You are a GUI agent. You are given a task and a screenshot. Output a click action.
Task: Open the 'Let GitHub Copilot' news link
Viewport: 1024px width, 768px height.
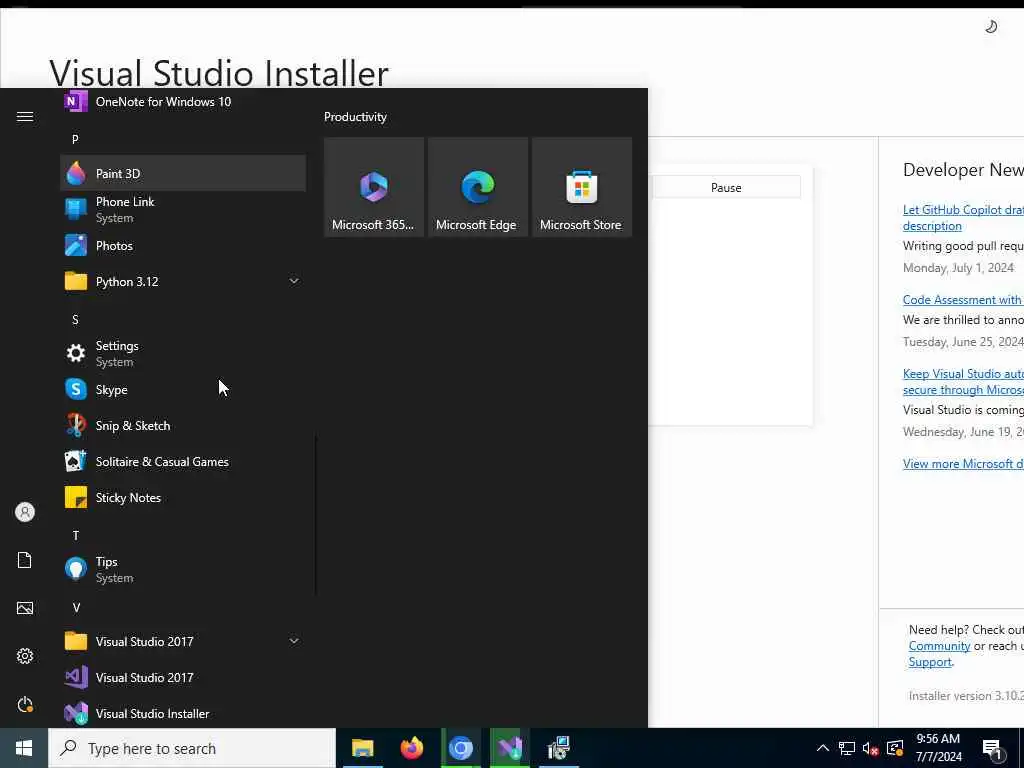pos(963,217)
